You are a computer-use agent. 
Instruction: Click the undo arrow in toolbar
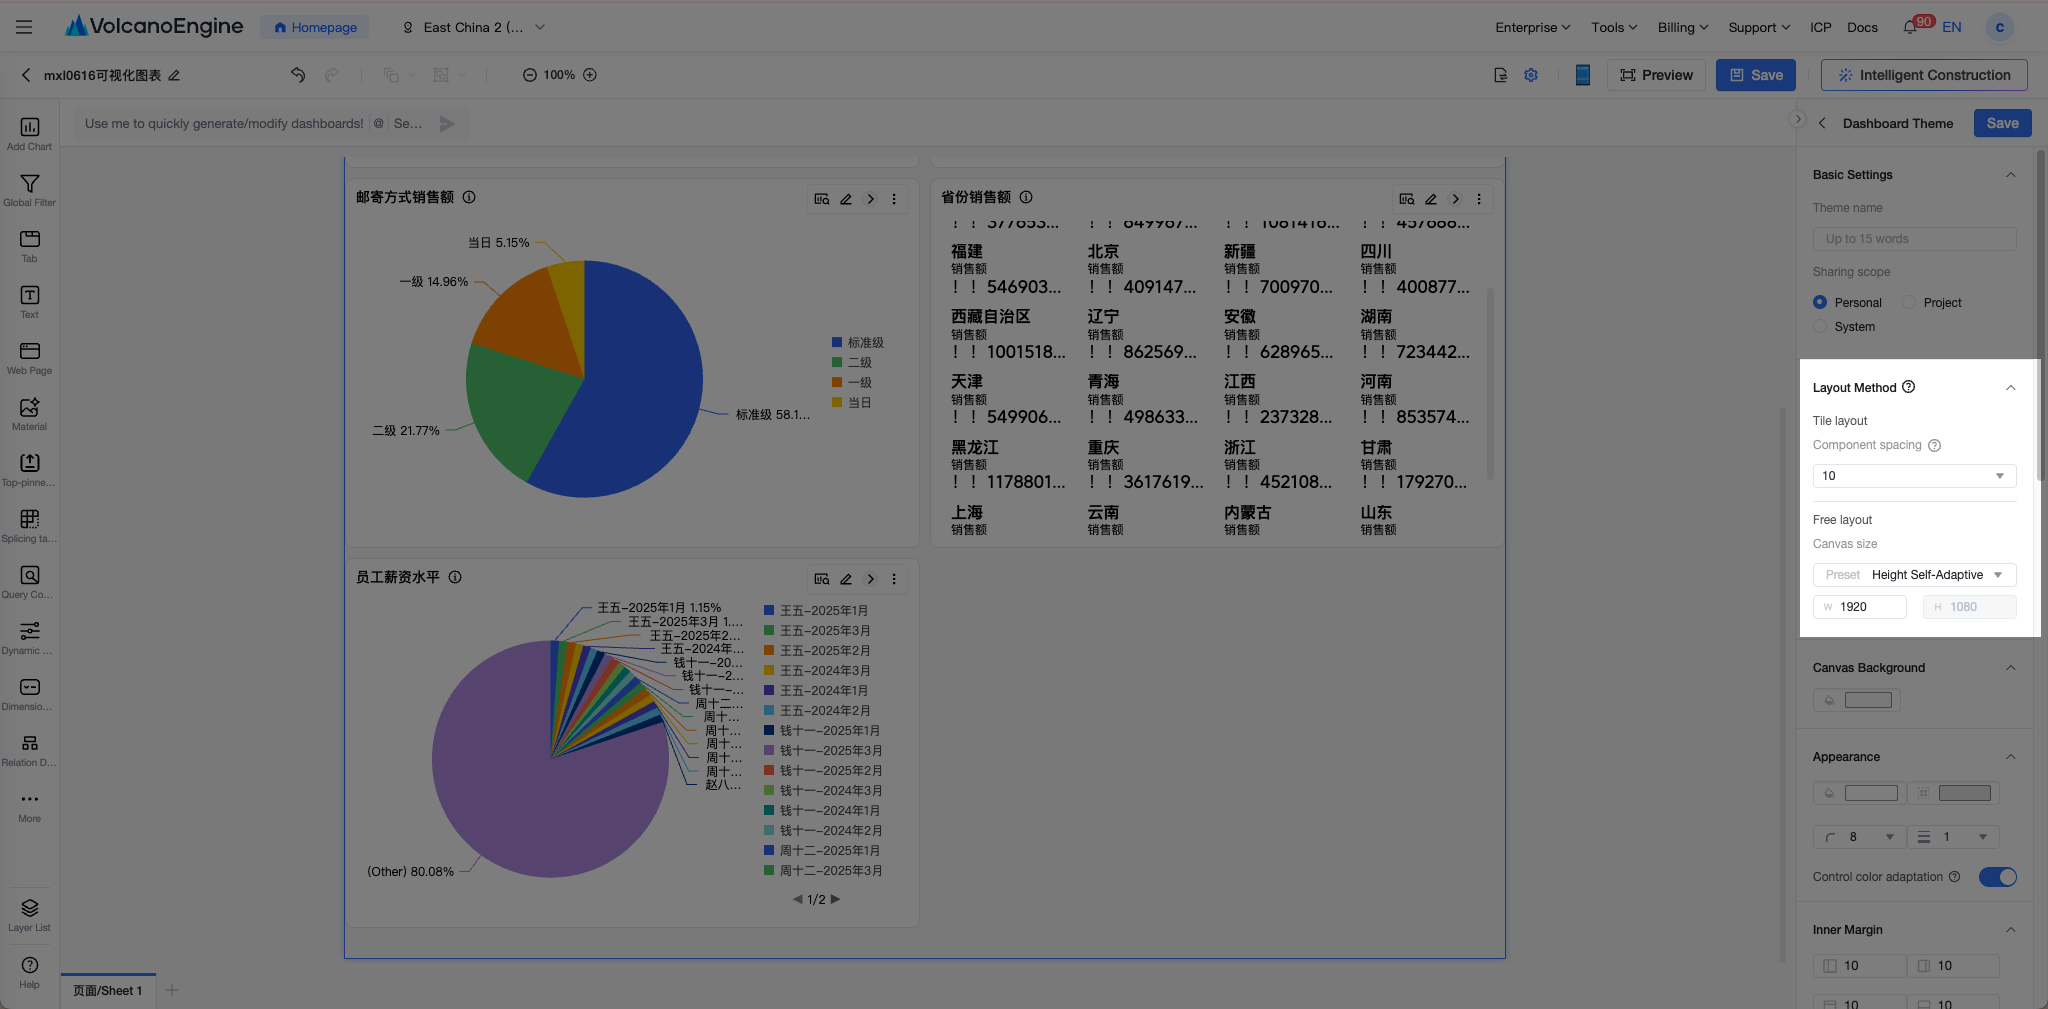pyautogui.click(x=297, y=75)
